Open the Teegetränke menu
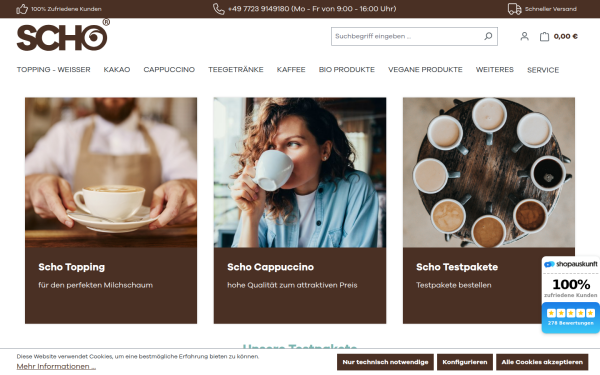 pos(236,70)
